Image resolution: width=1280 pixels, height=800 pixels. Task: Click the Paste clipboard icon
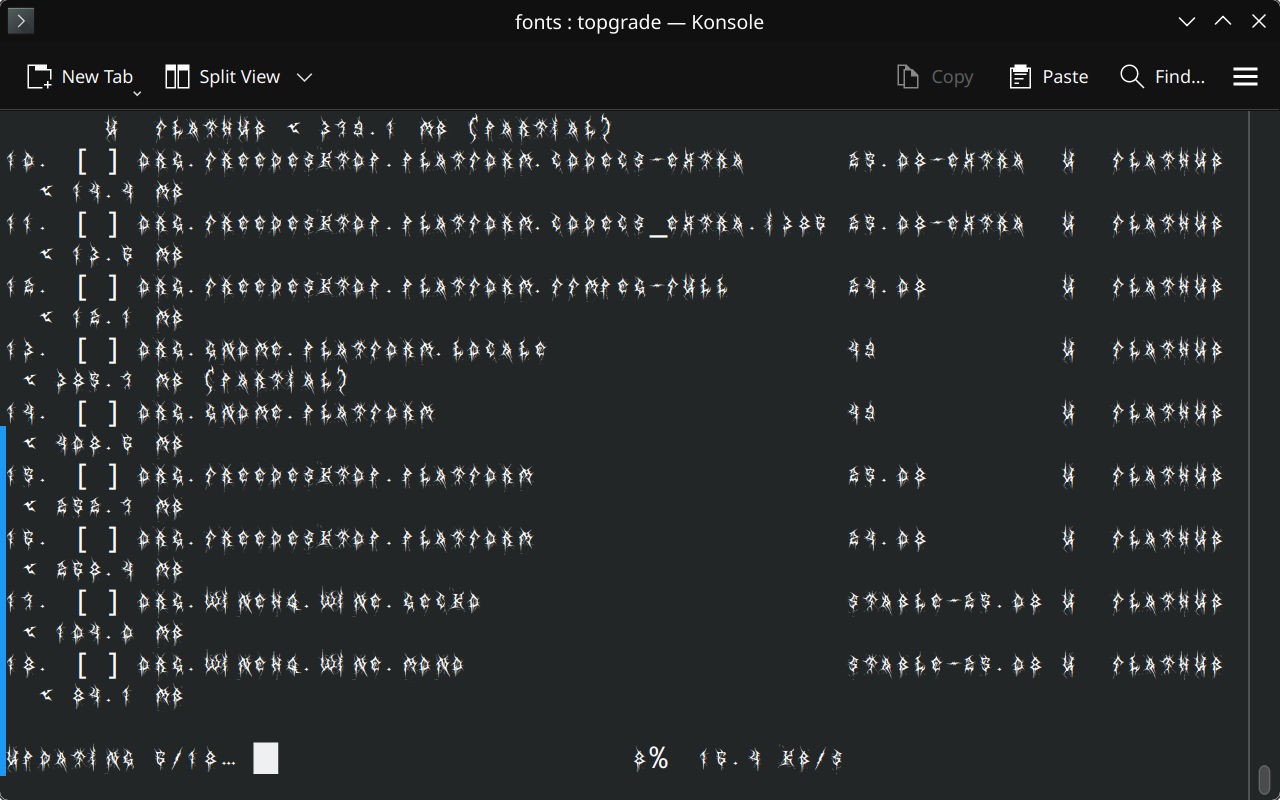[x=1019, y=77]
